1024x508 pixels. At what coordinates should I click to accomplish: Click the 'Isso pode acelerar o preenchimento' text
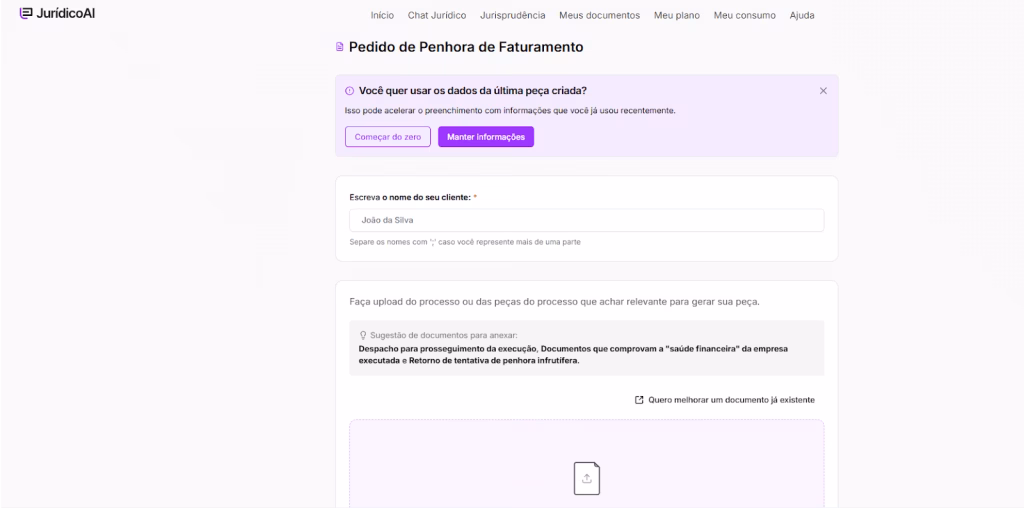[510, 110]
